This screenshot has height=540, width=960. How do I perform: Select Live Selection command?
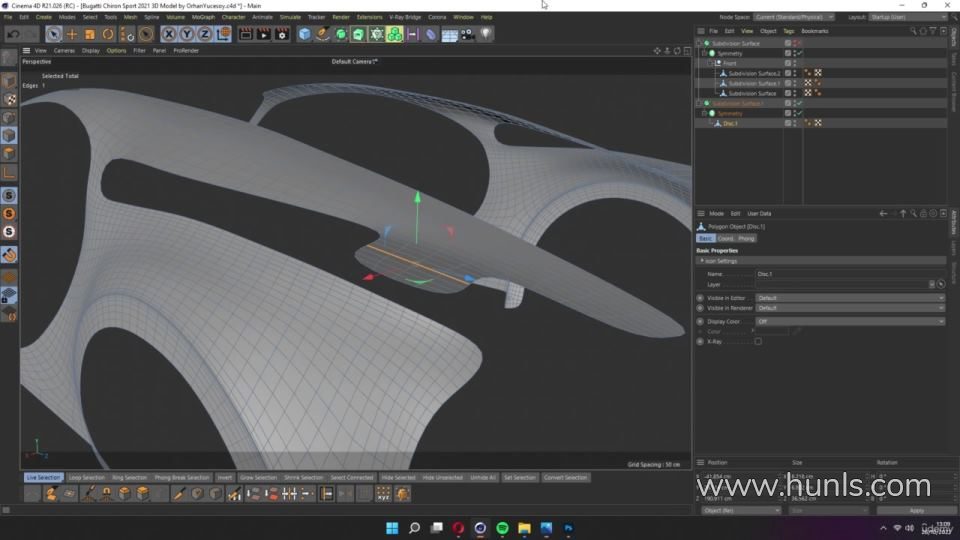43,478
